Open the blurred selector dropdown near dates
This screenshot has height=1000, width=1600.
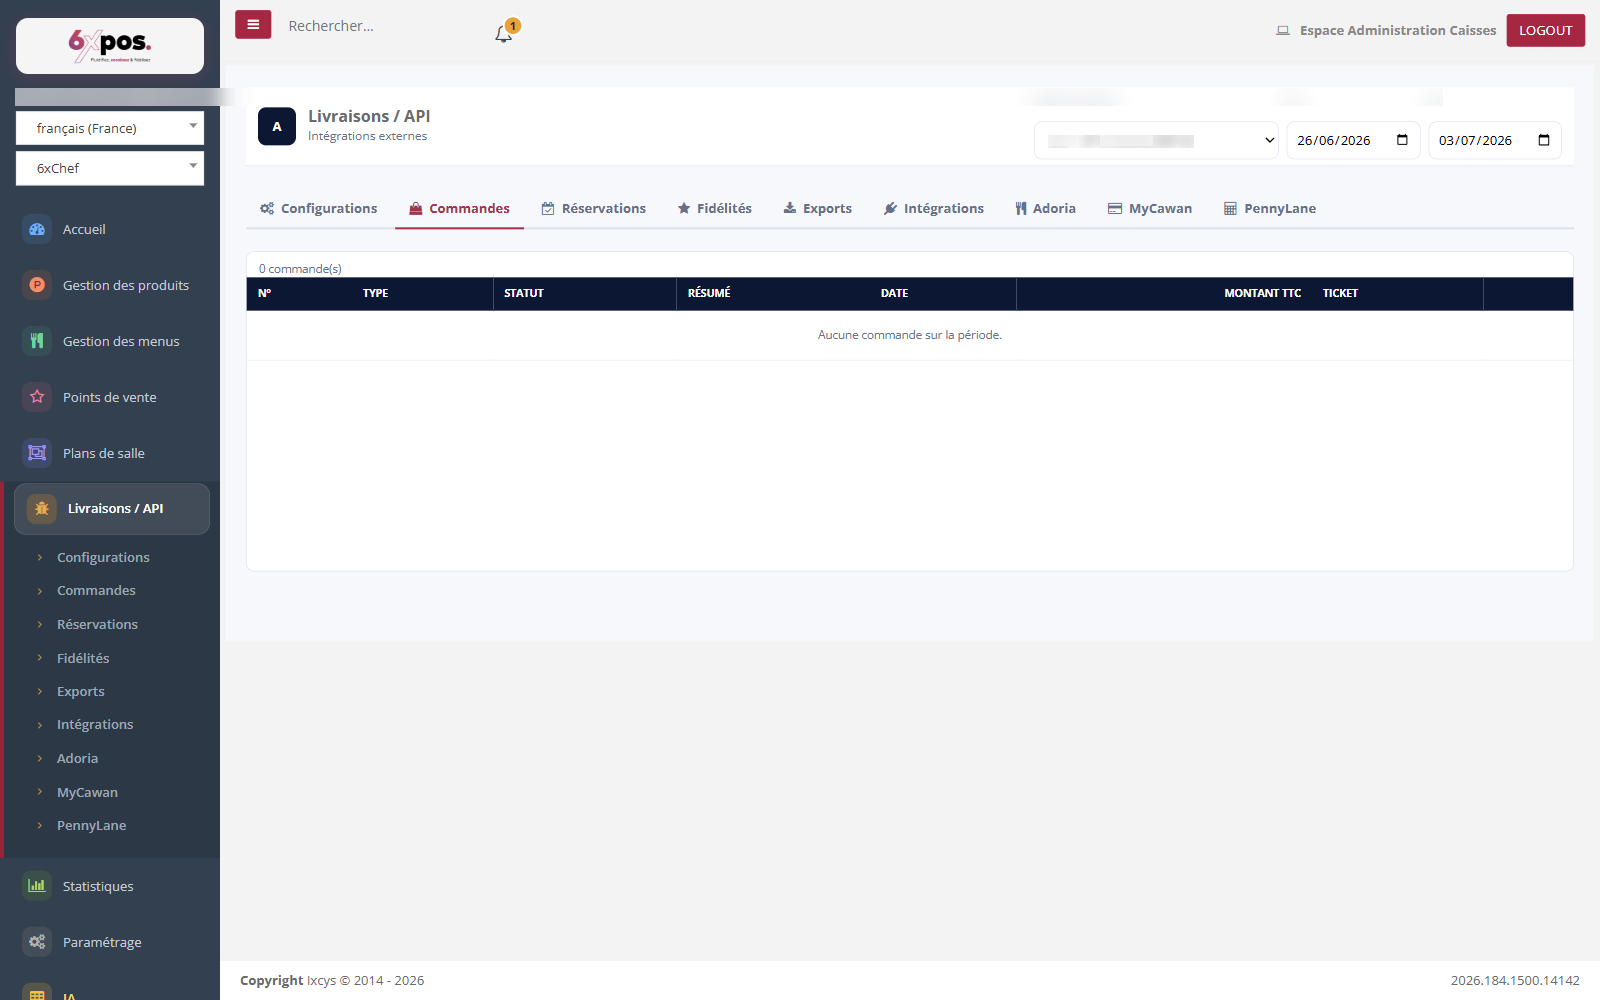1157,140
